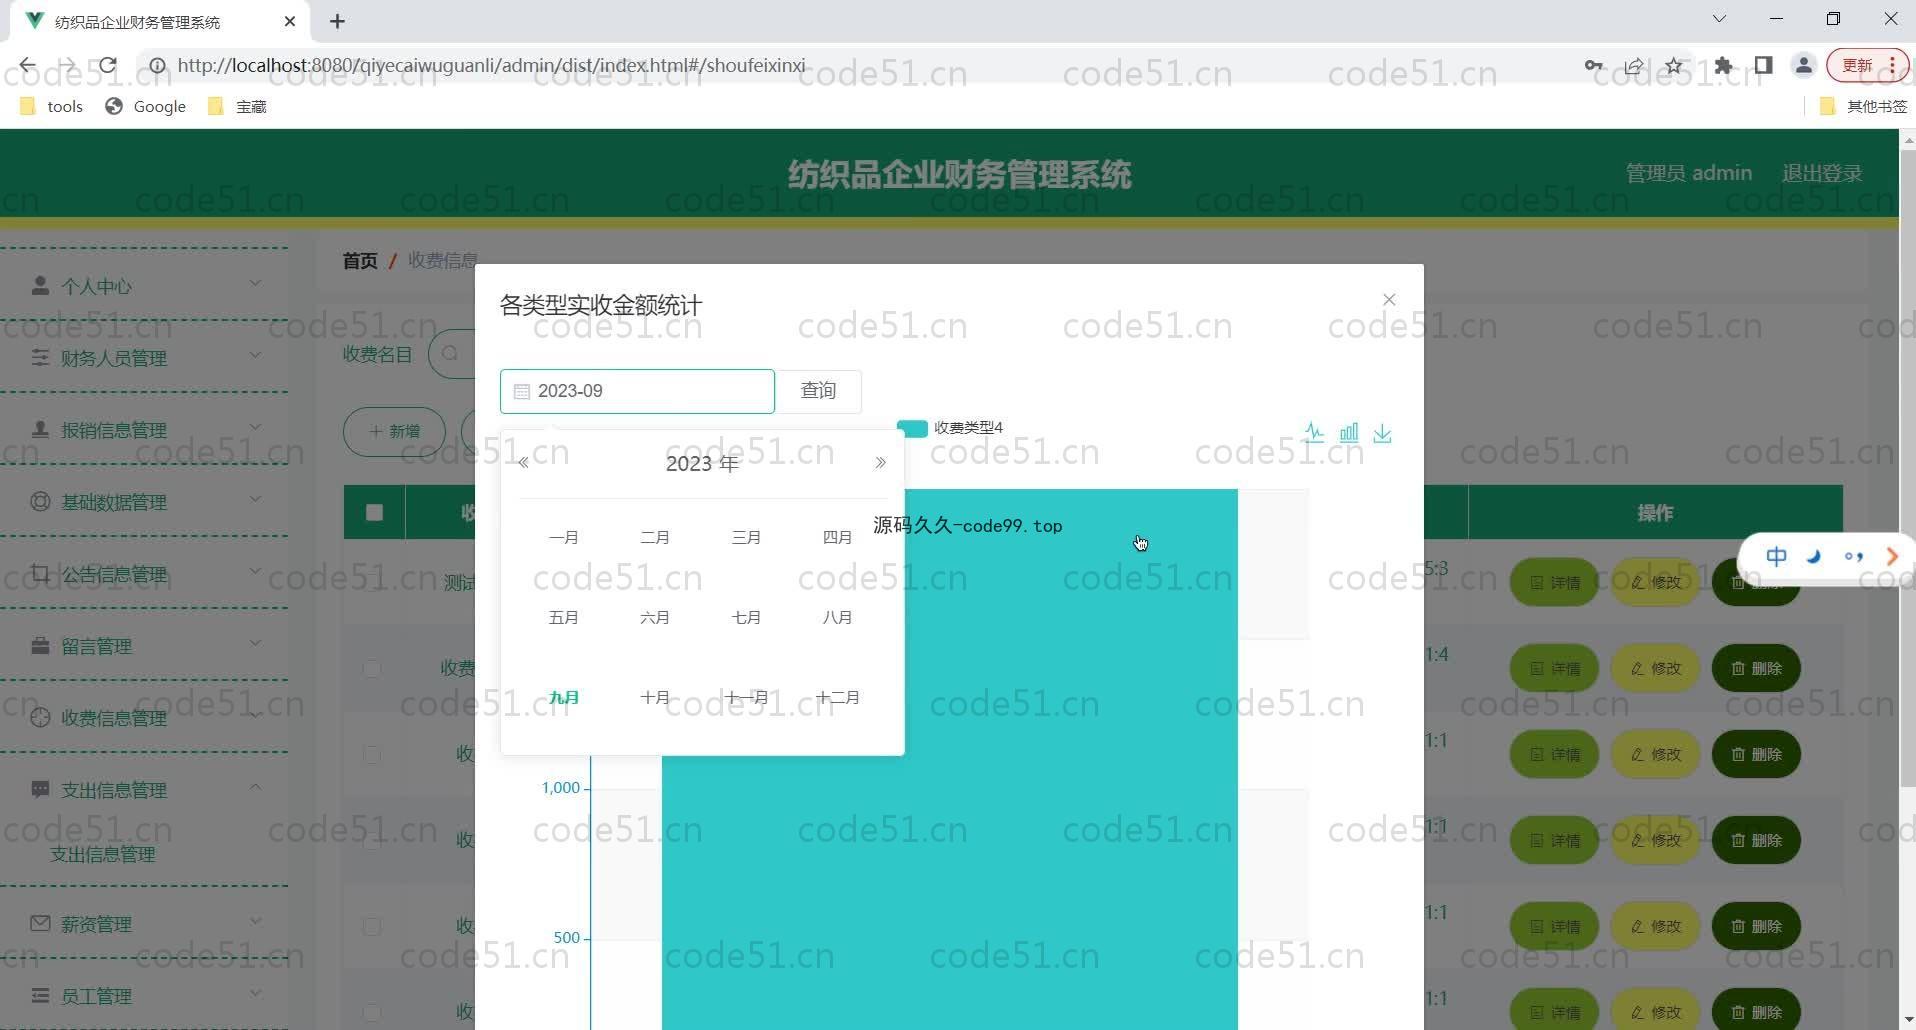
Task: Select 六月 in month picker
Action: coord(655,618)
